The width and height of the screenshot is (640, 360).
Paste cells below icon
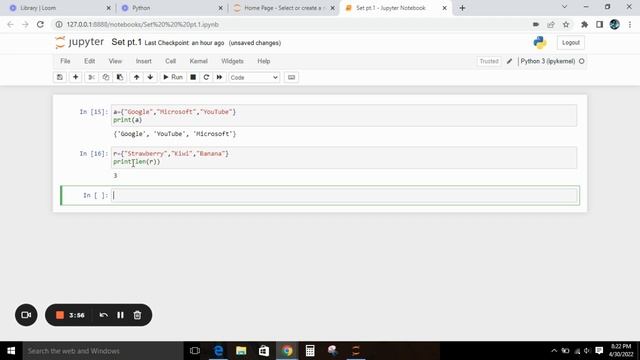120,77
